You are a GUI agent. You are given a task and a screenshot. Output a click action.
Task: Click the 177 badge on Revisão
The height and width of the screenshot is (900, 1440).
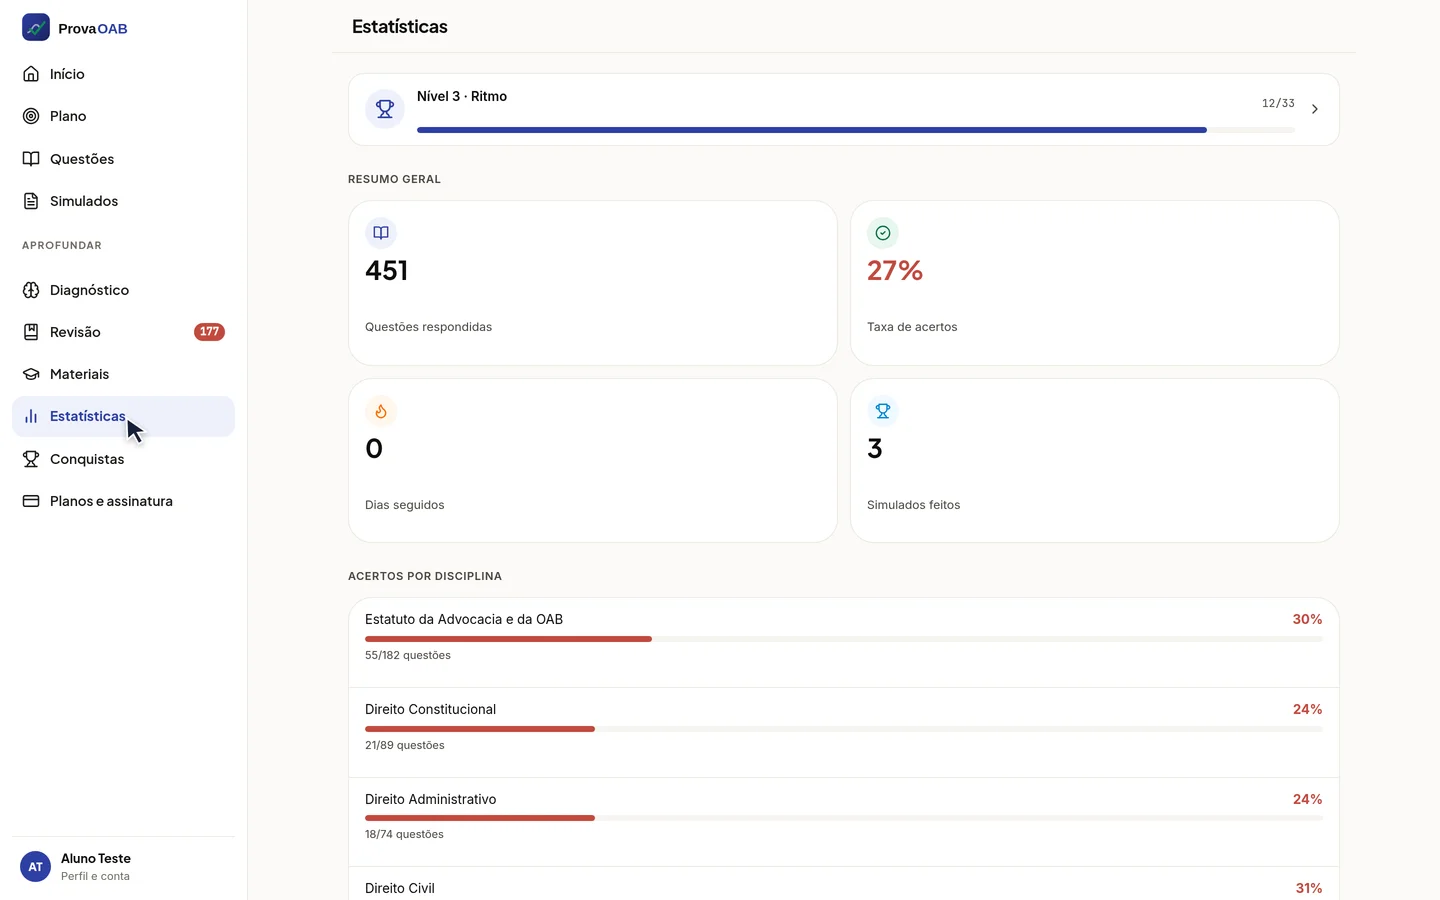209,332
